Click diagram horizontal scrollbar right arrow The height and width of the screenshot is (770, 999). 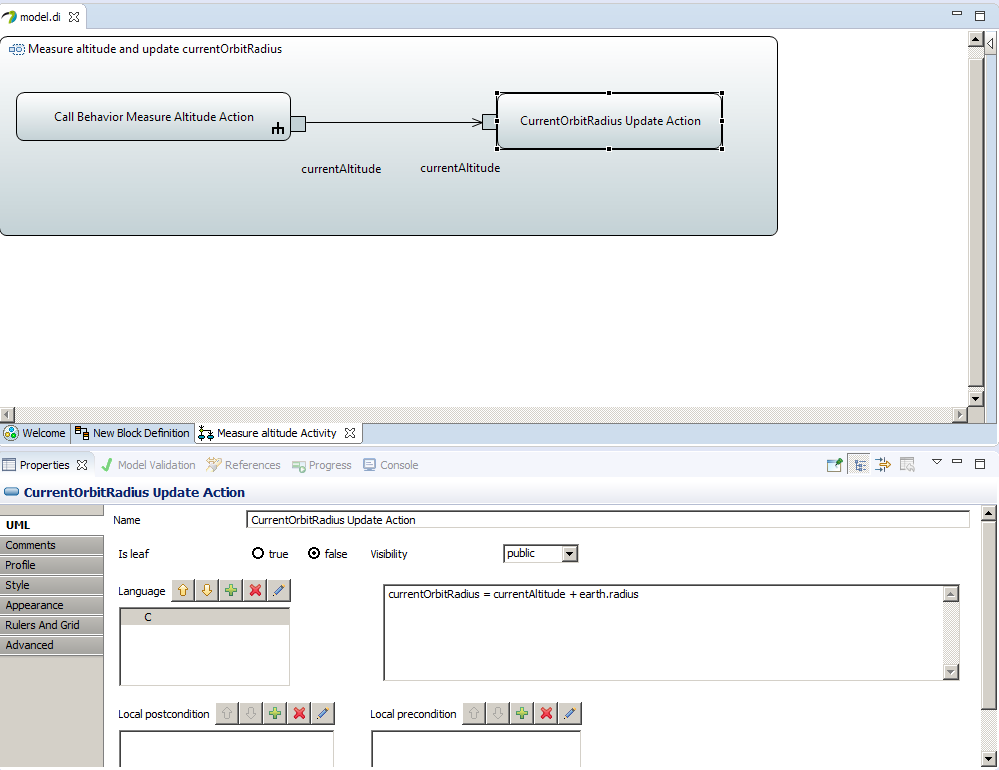[959, 414]
